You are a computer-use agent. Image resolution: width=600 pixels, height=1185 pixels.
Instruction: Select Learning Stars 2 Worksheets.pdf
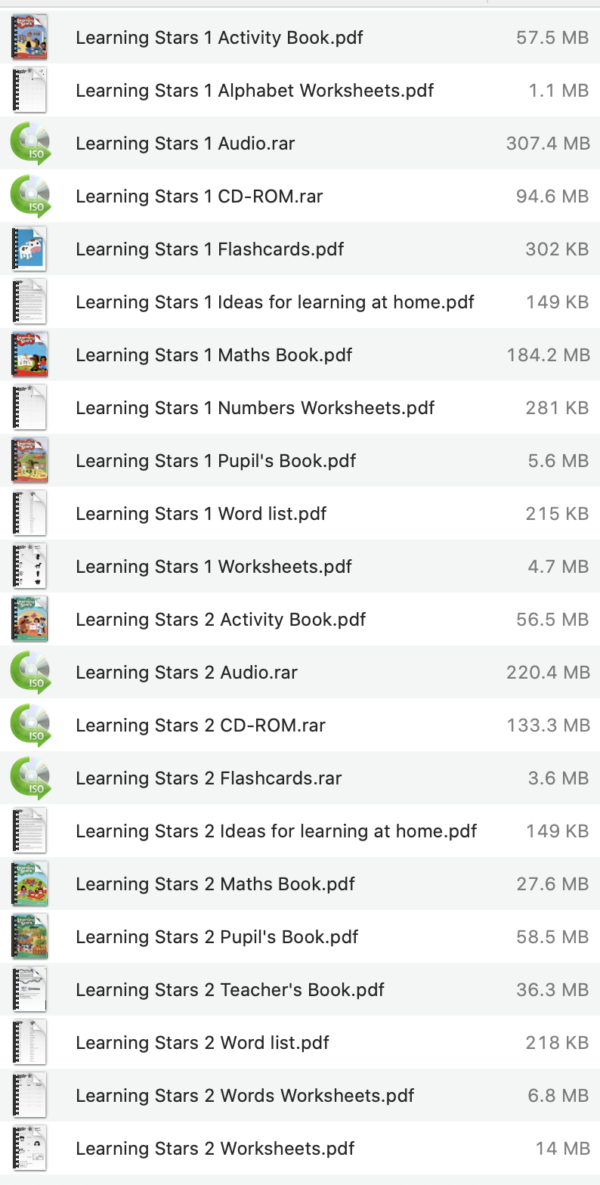pyautogui.click(x=210, y=1149)
